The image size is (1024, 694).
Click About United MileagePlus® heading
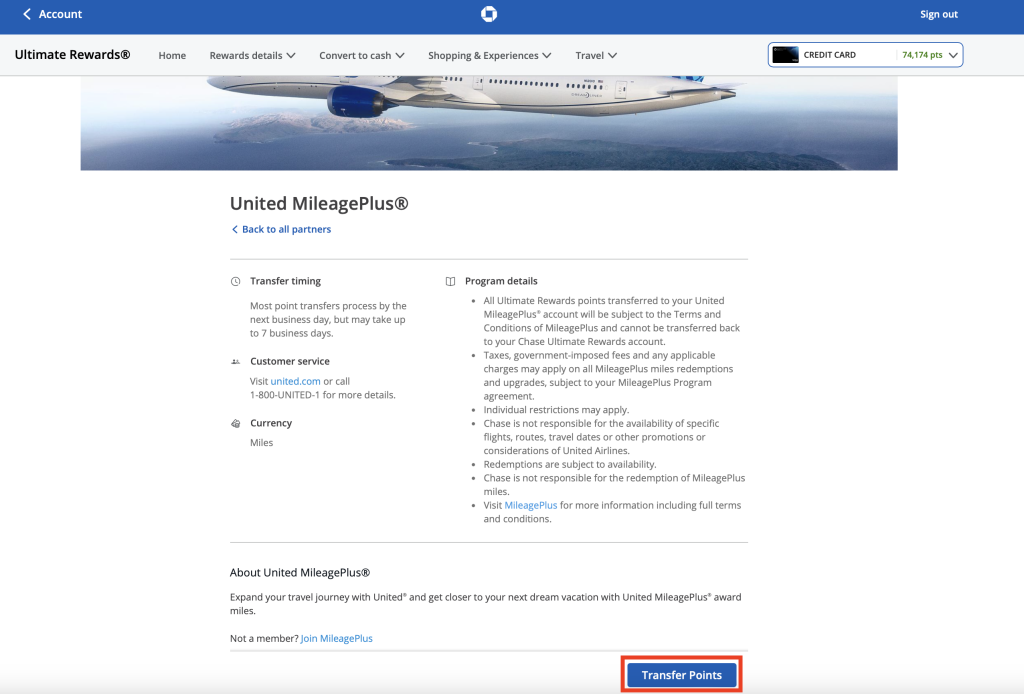[x=300, y=573]
